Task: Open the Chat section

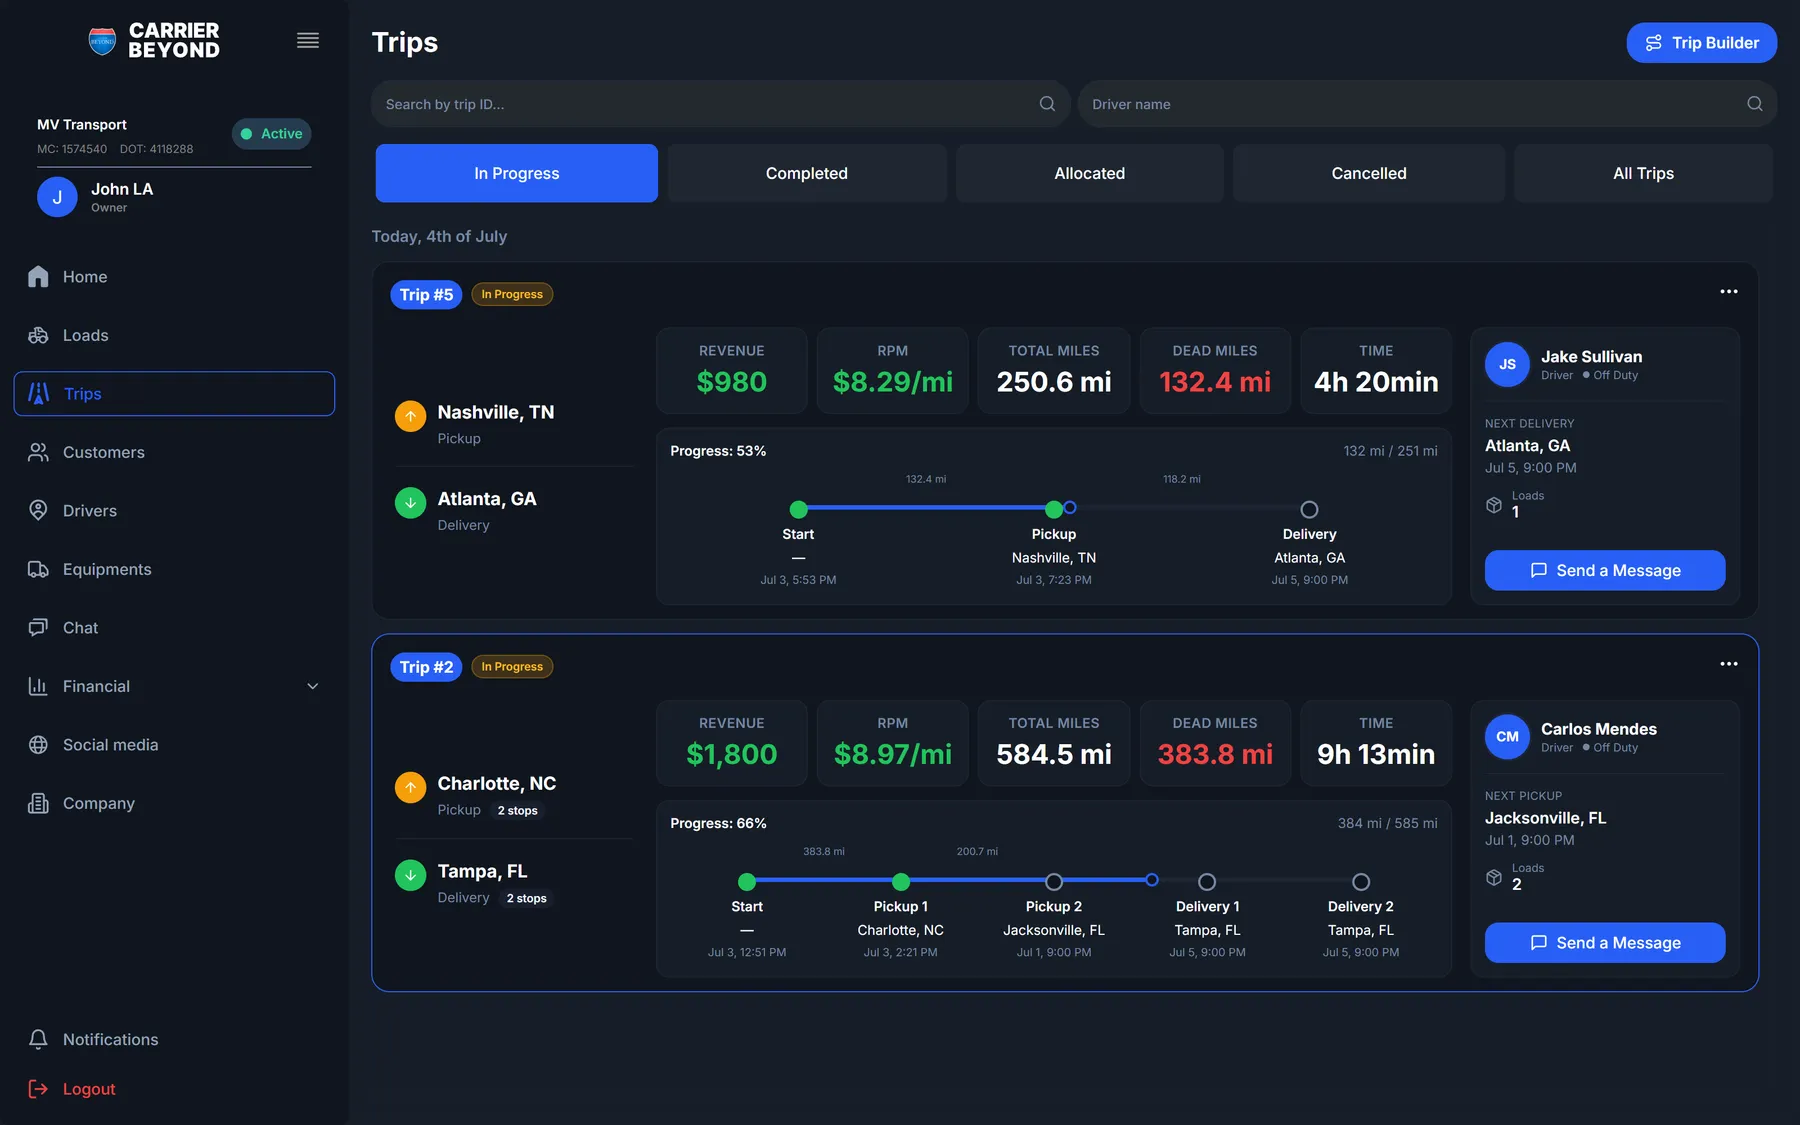Action: point(174,628)
